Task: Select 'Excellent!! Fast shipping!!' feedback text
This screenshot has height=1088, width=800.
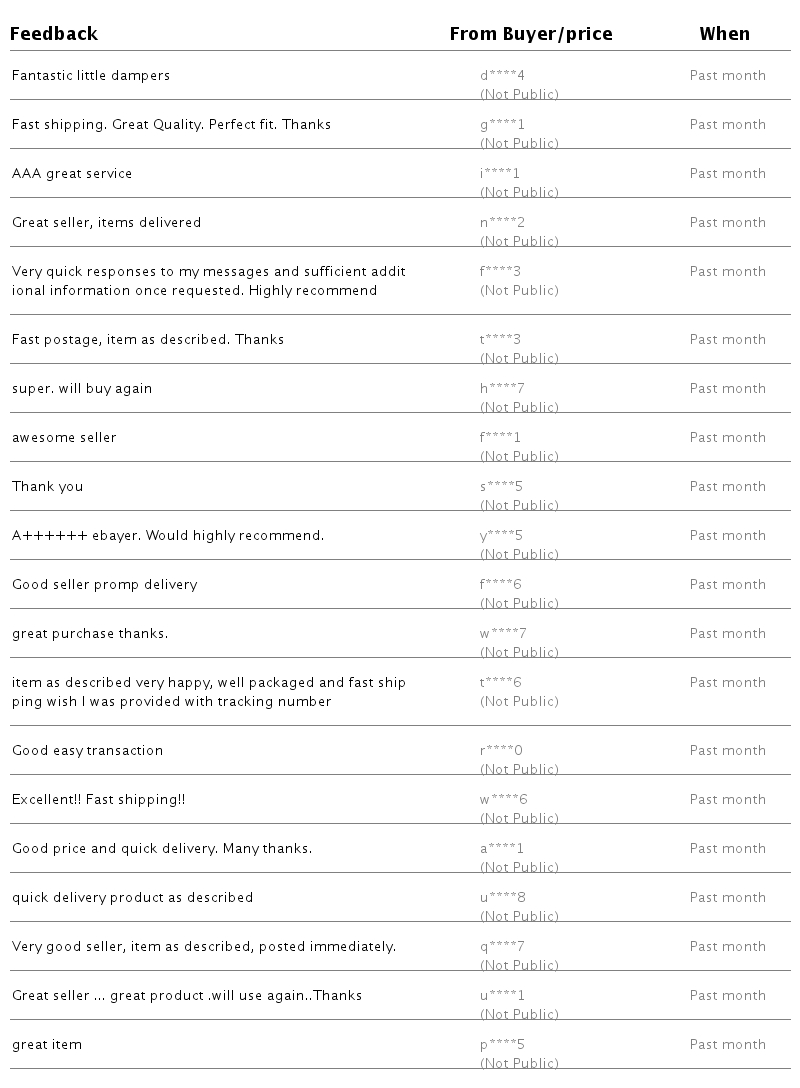Action: [x=99, y=800]
